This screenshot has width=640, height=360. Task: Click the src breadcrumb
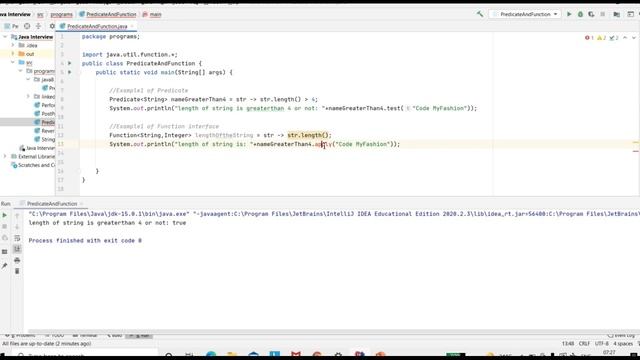click(40, 14)
